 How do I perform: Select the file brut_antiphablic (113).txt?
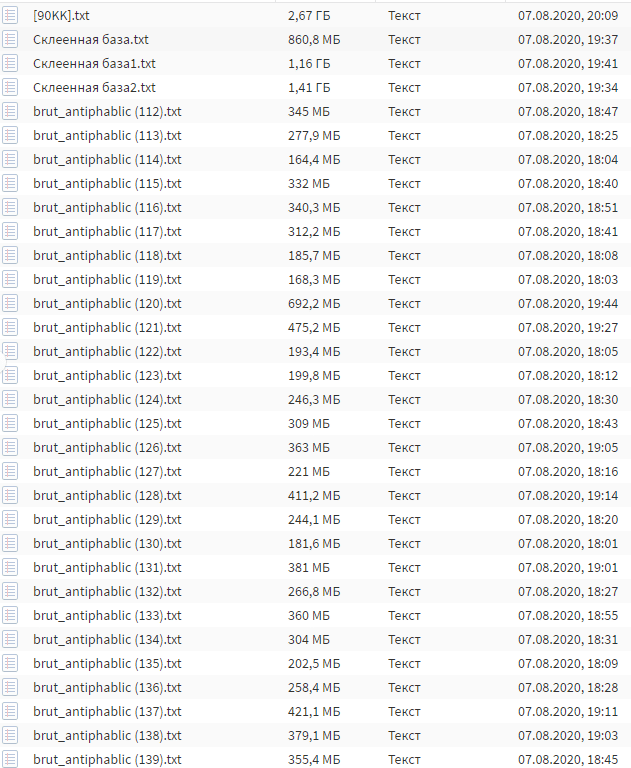coord(107,135)
